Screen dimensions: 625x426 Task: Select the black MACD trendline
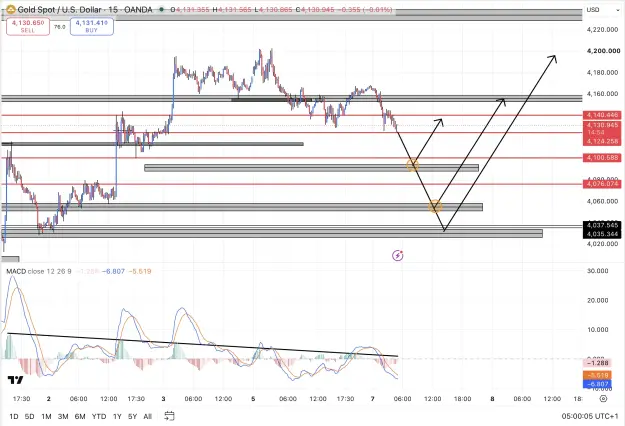pyautogui.click(x=202, y=344)
